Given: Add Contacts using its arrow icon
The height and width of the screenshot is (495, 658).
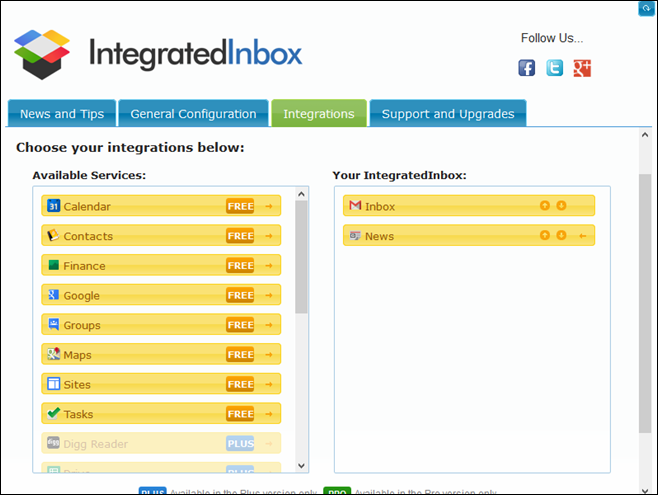Looking at the screenshot, I should pos(269,236).
